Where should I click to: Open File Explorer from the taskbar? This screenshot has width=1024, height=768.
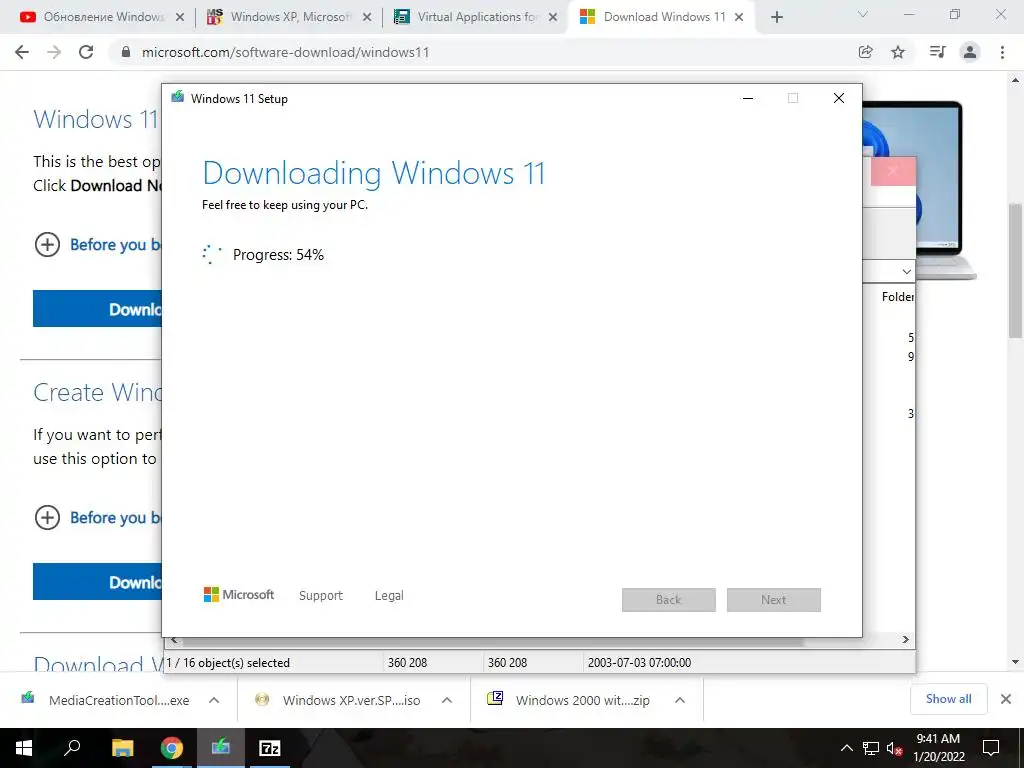[122, 748]
